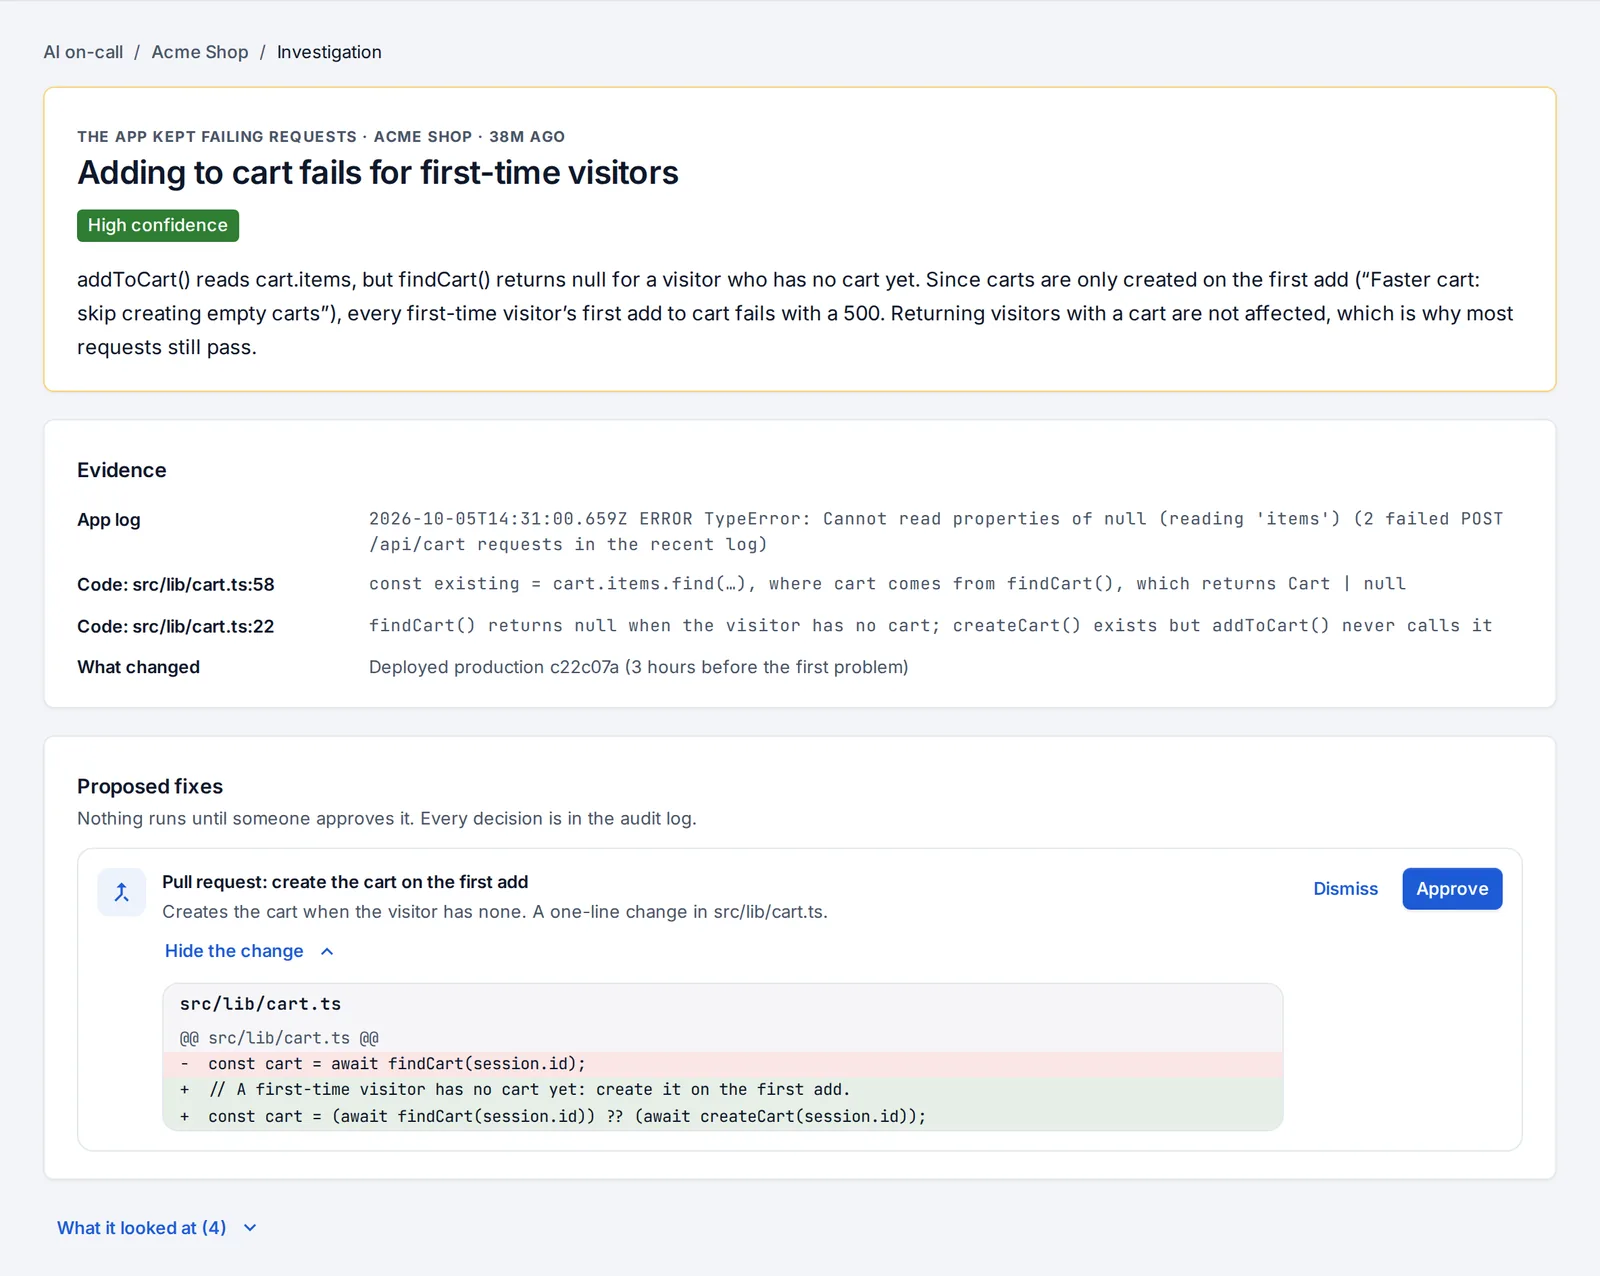Expand What it looked at (4)
Screen dimensions: 1600x1276
157,1228
